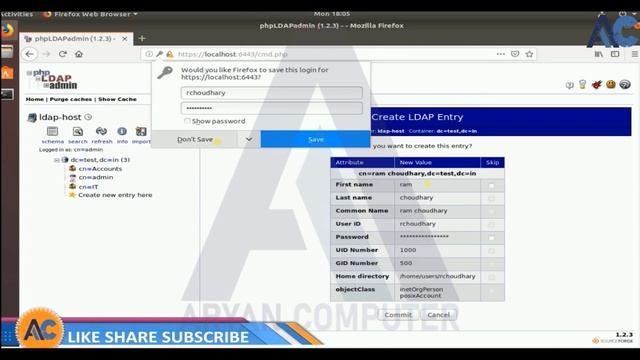Screen dimensions: 640x360
Task: Click the Pocket save icon
Action: [x=515, y=54]
